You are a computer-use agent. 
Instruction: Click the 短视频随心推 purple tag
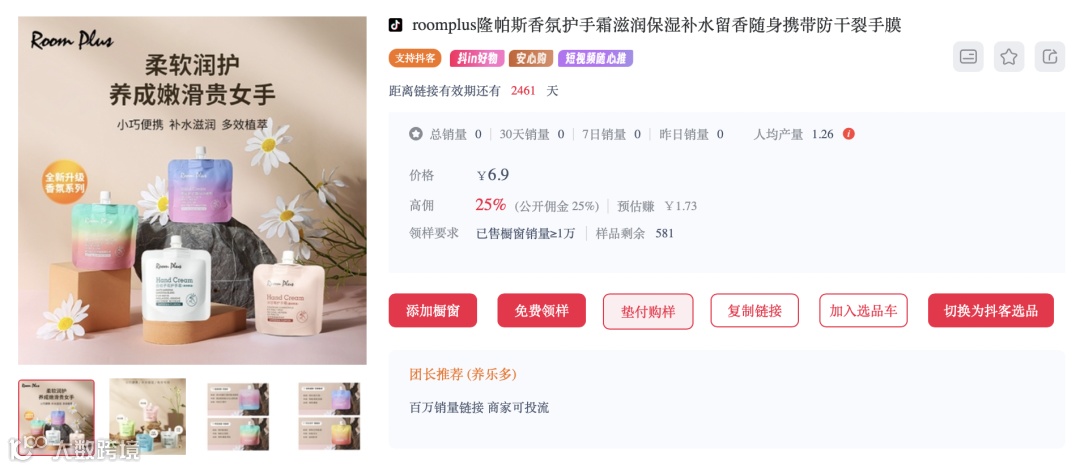[595, 59]
